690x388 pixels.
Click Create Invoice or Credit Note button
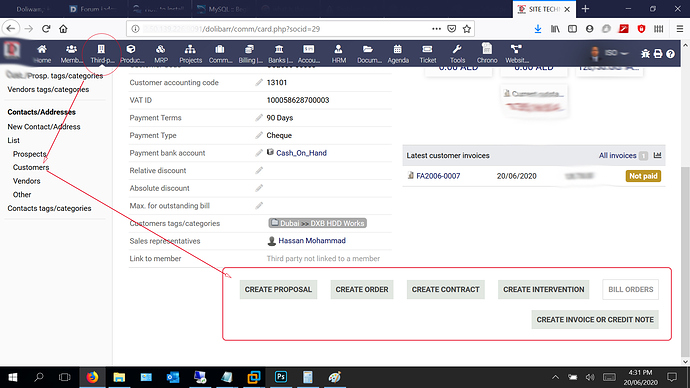tap(595, 320)
